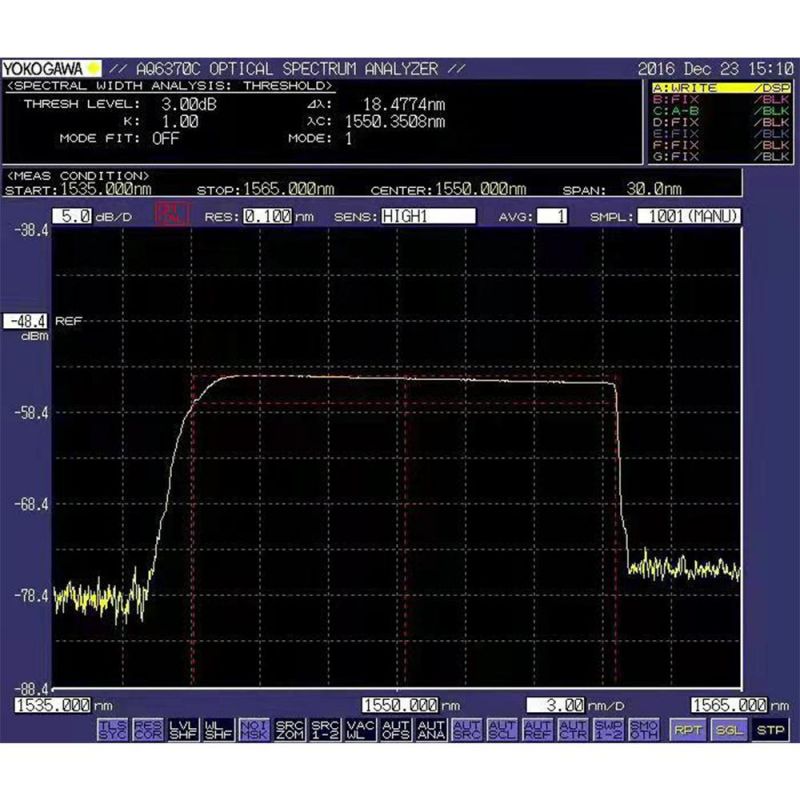Click the LVL SHF level shift button
Image resolution: width=800 pixels, height=800 pixels.
tap(183, 729)
